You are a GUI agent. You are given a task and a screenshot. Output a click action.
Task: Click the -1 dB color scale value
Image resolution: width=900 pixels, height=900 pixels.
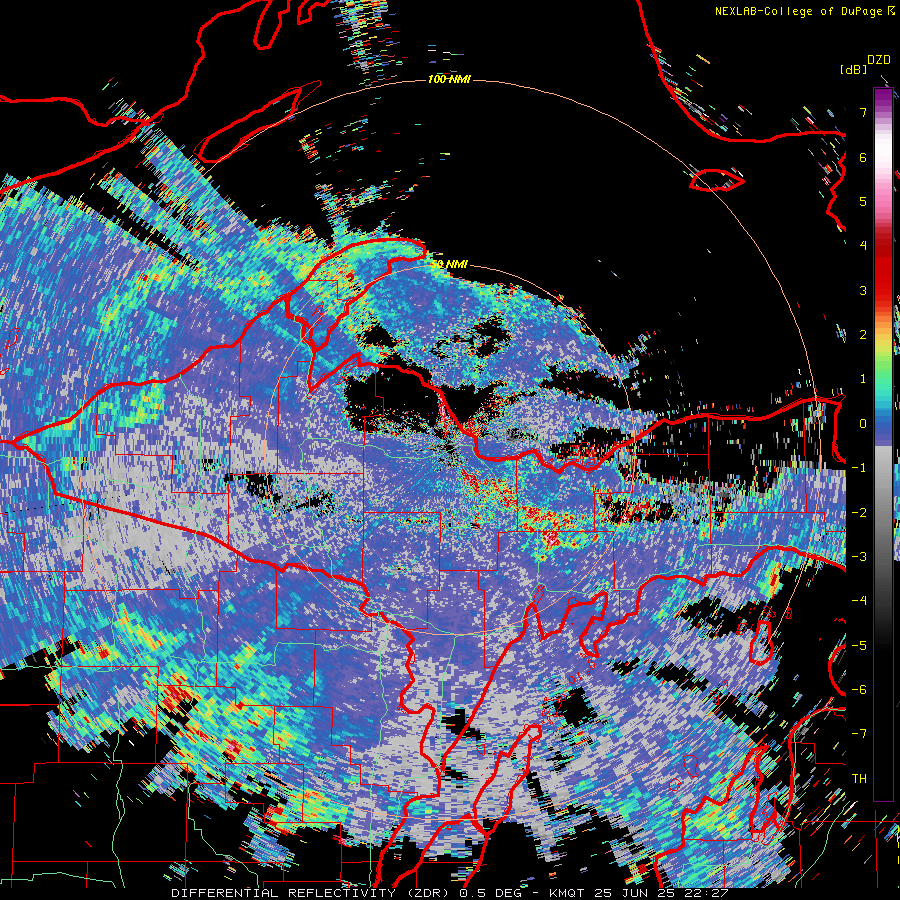pos(859,468)
